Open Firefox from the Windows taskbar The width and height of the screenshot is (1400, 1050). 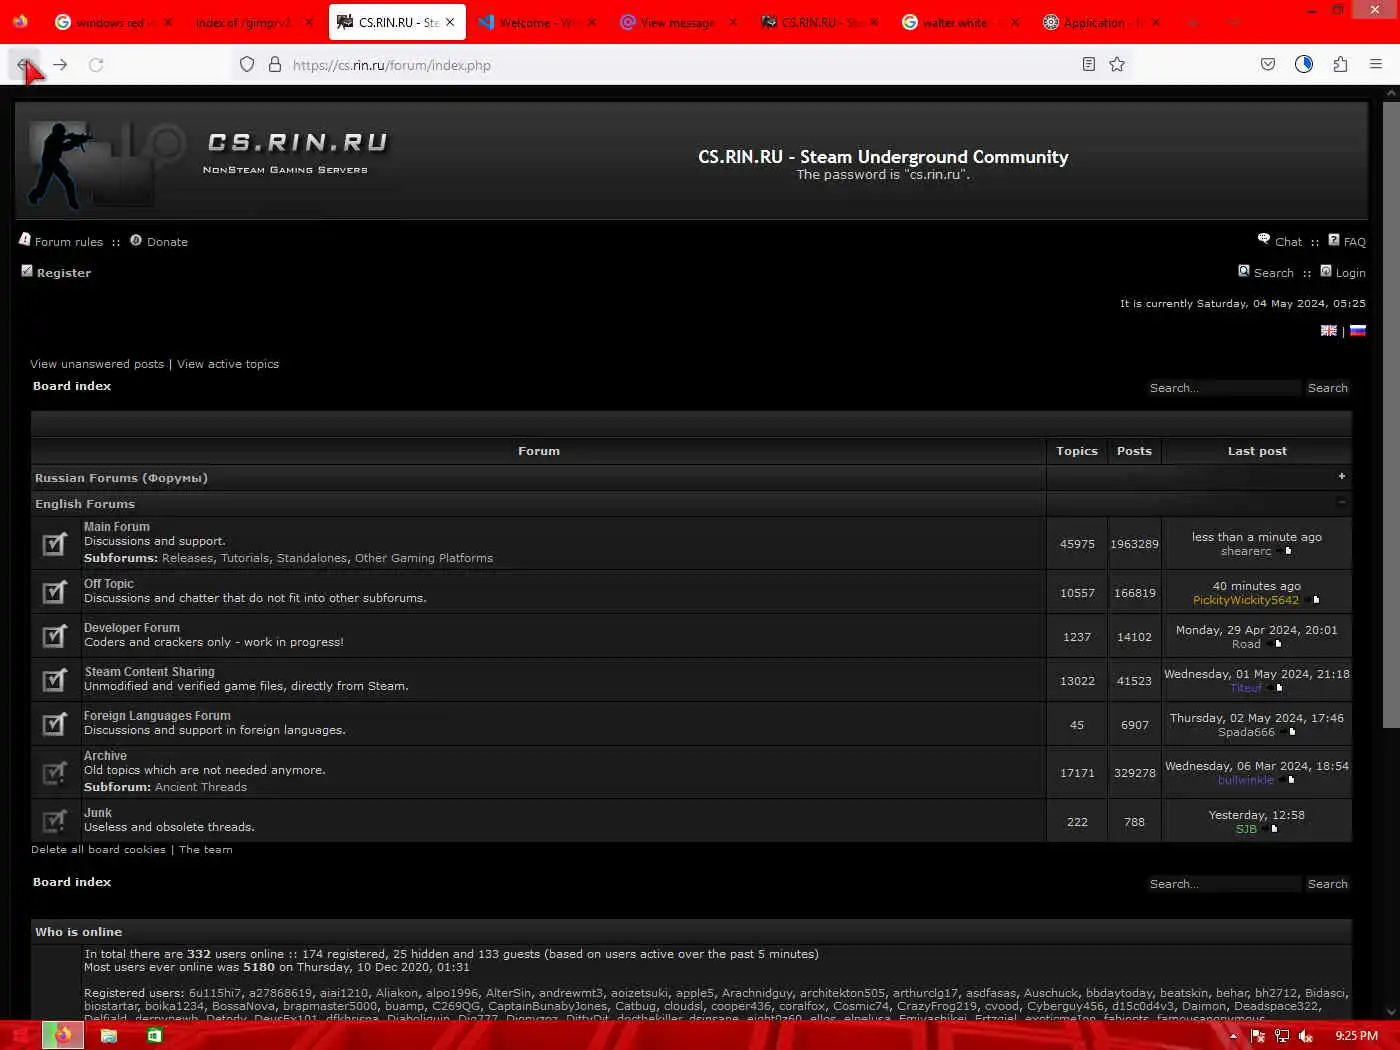[x=62, y=1035]
